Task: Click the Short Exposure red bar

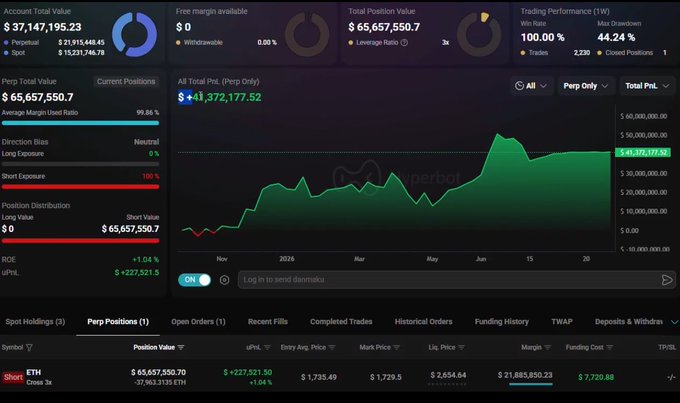Action: (80, 187)
